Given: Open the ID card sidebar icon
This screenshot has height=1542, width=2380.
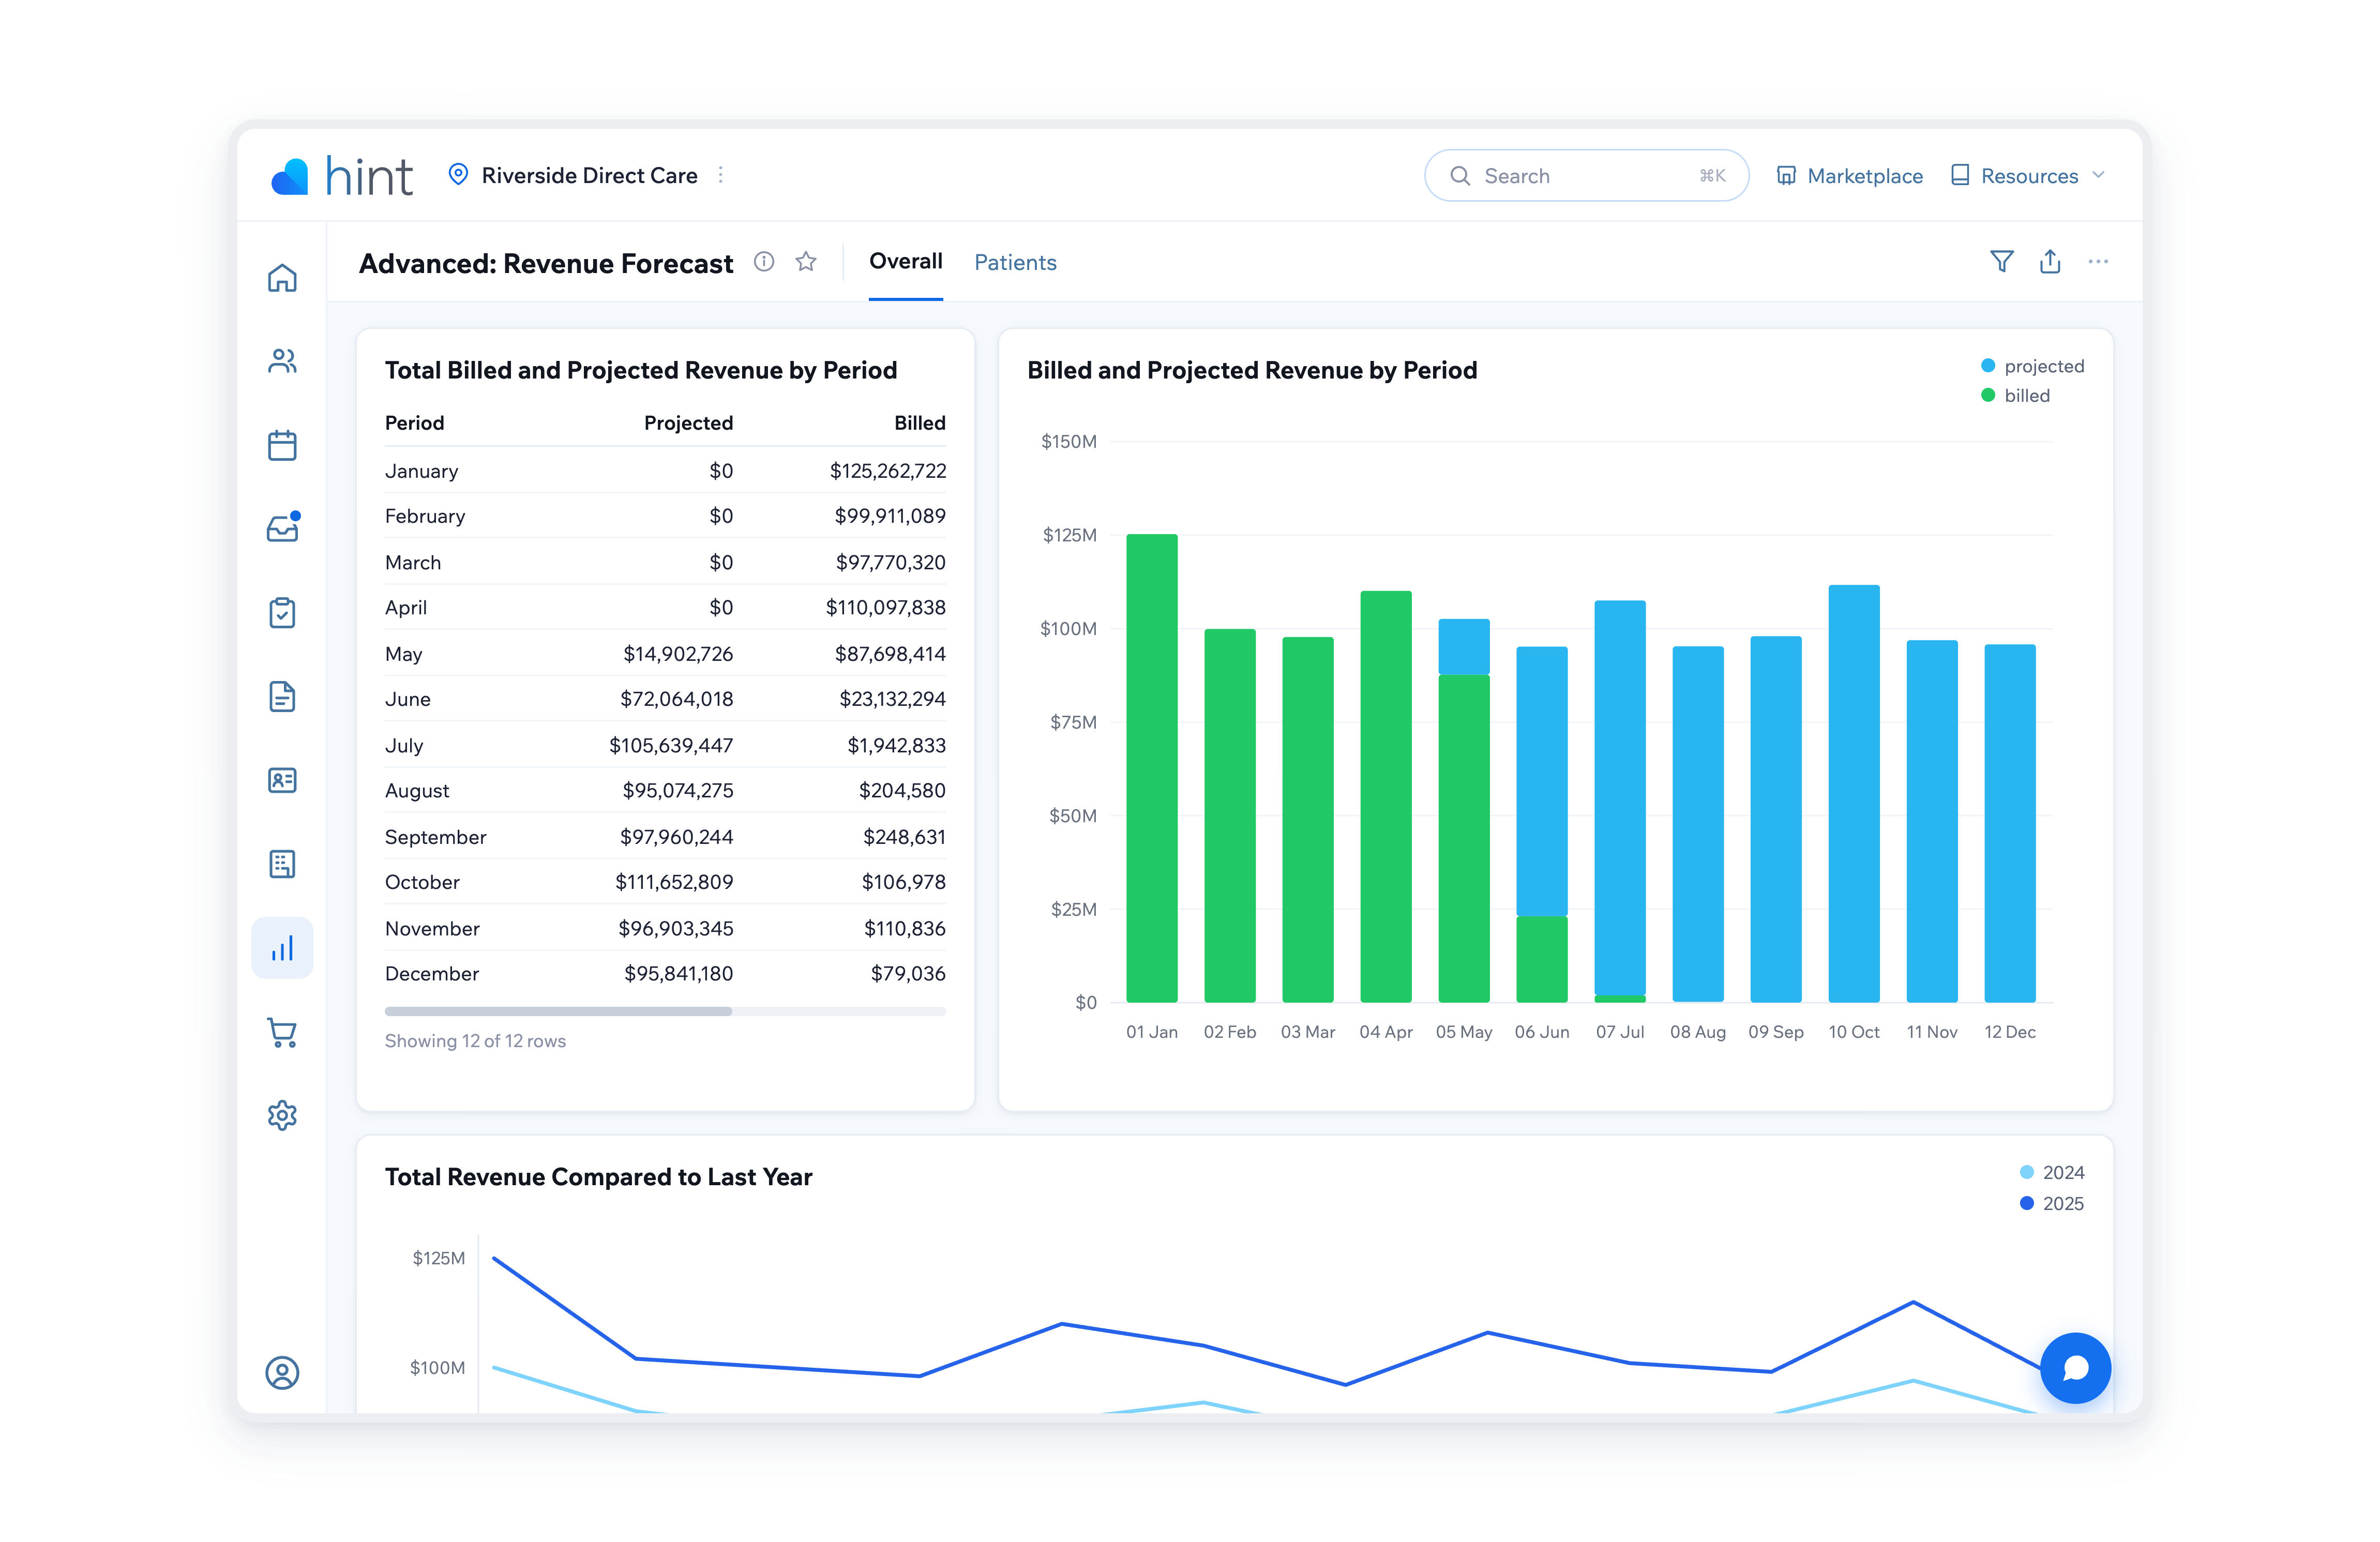Looking at the screenshot, I should [282, 780].
